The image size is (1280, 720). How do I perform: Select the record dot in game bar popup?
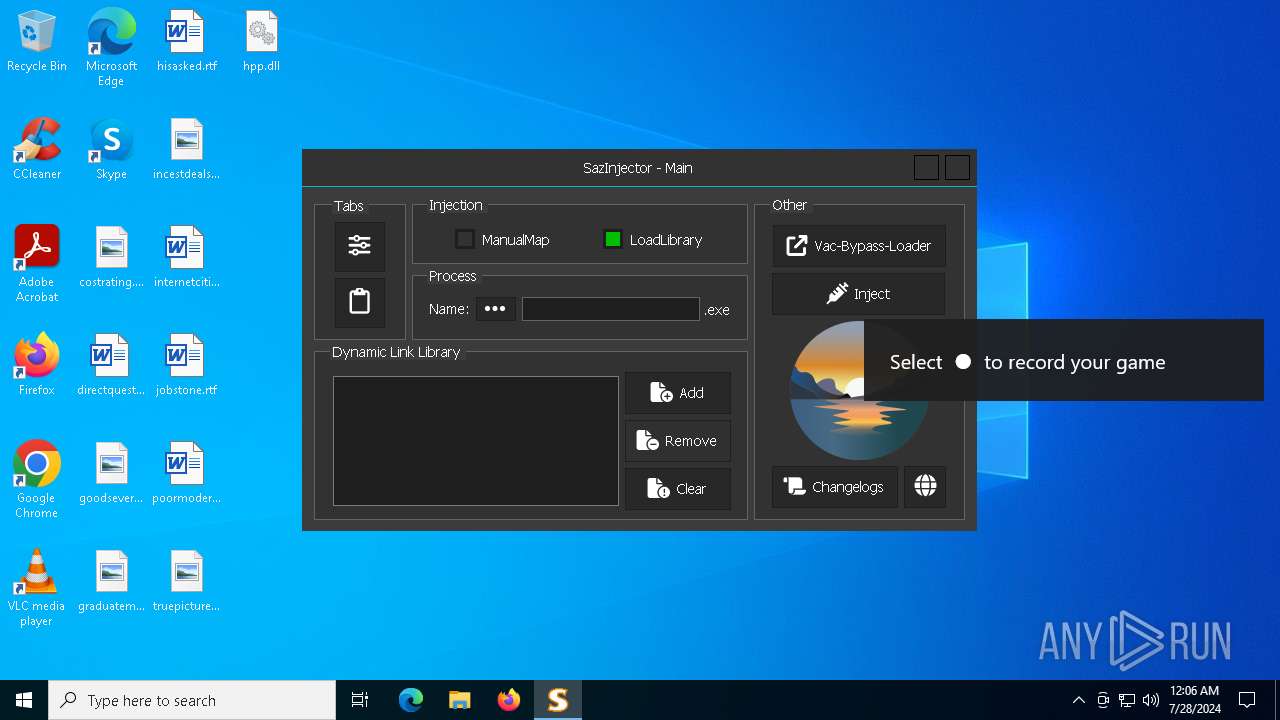[x=963, y=362]
